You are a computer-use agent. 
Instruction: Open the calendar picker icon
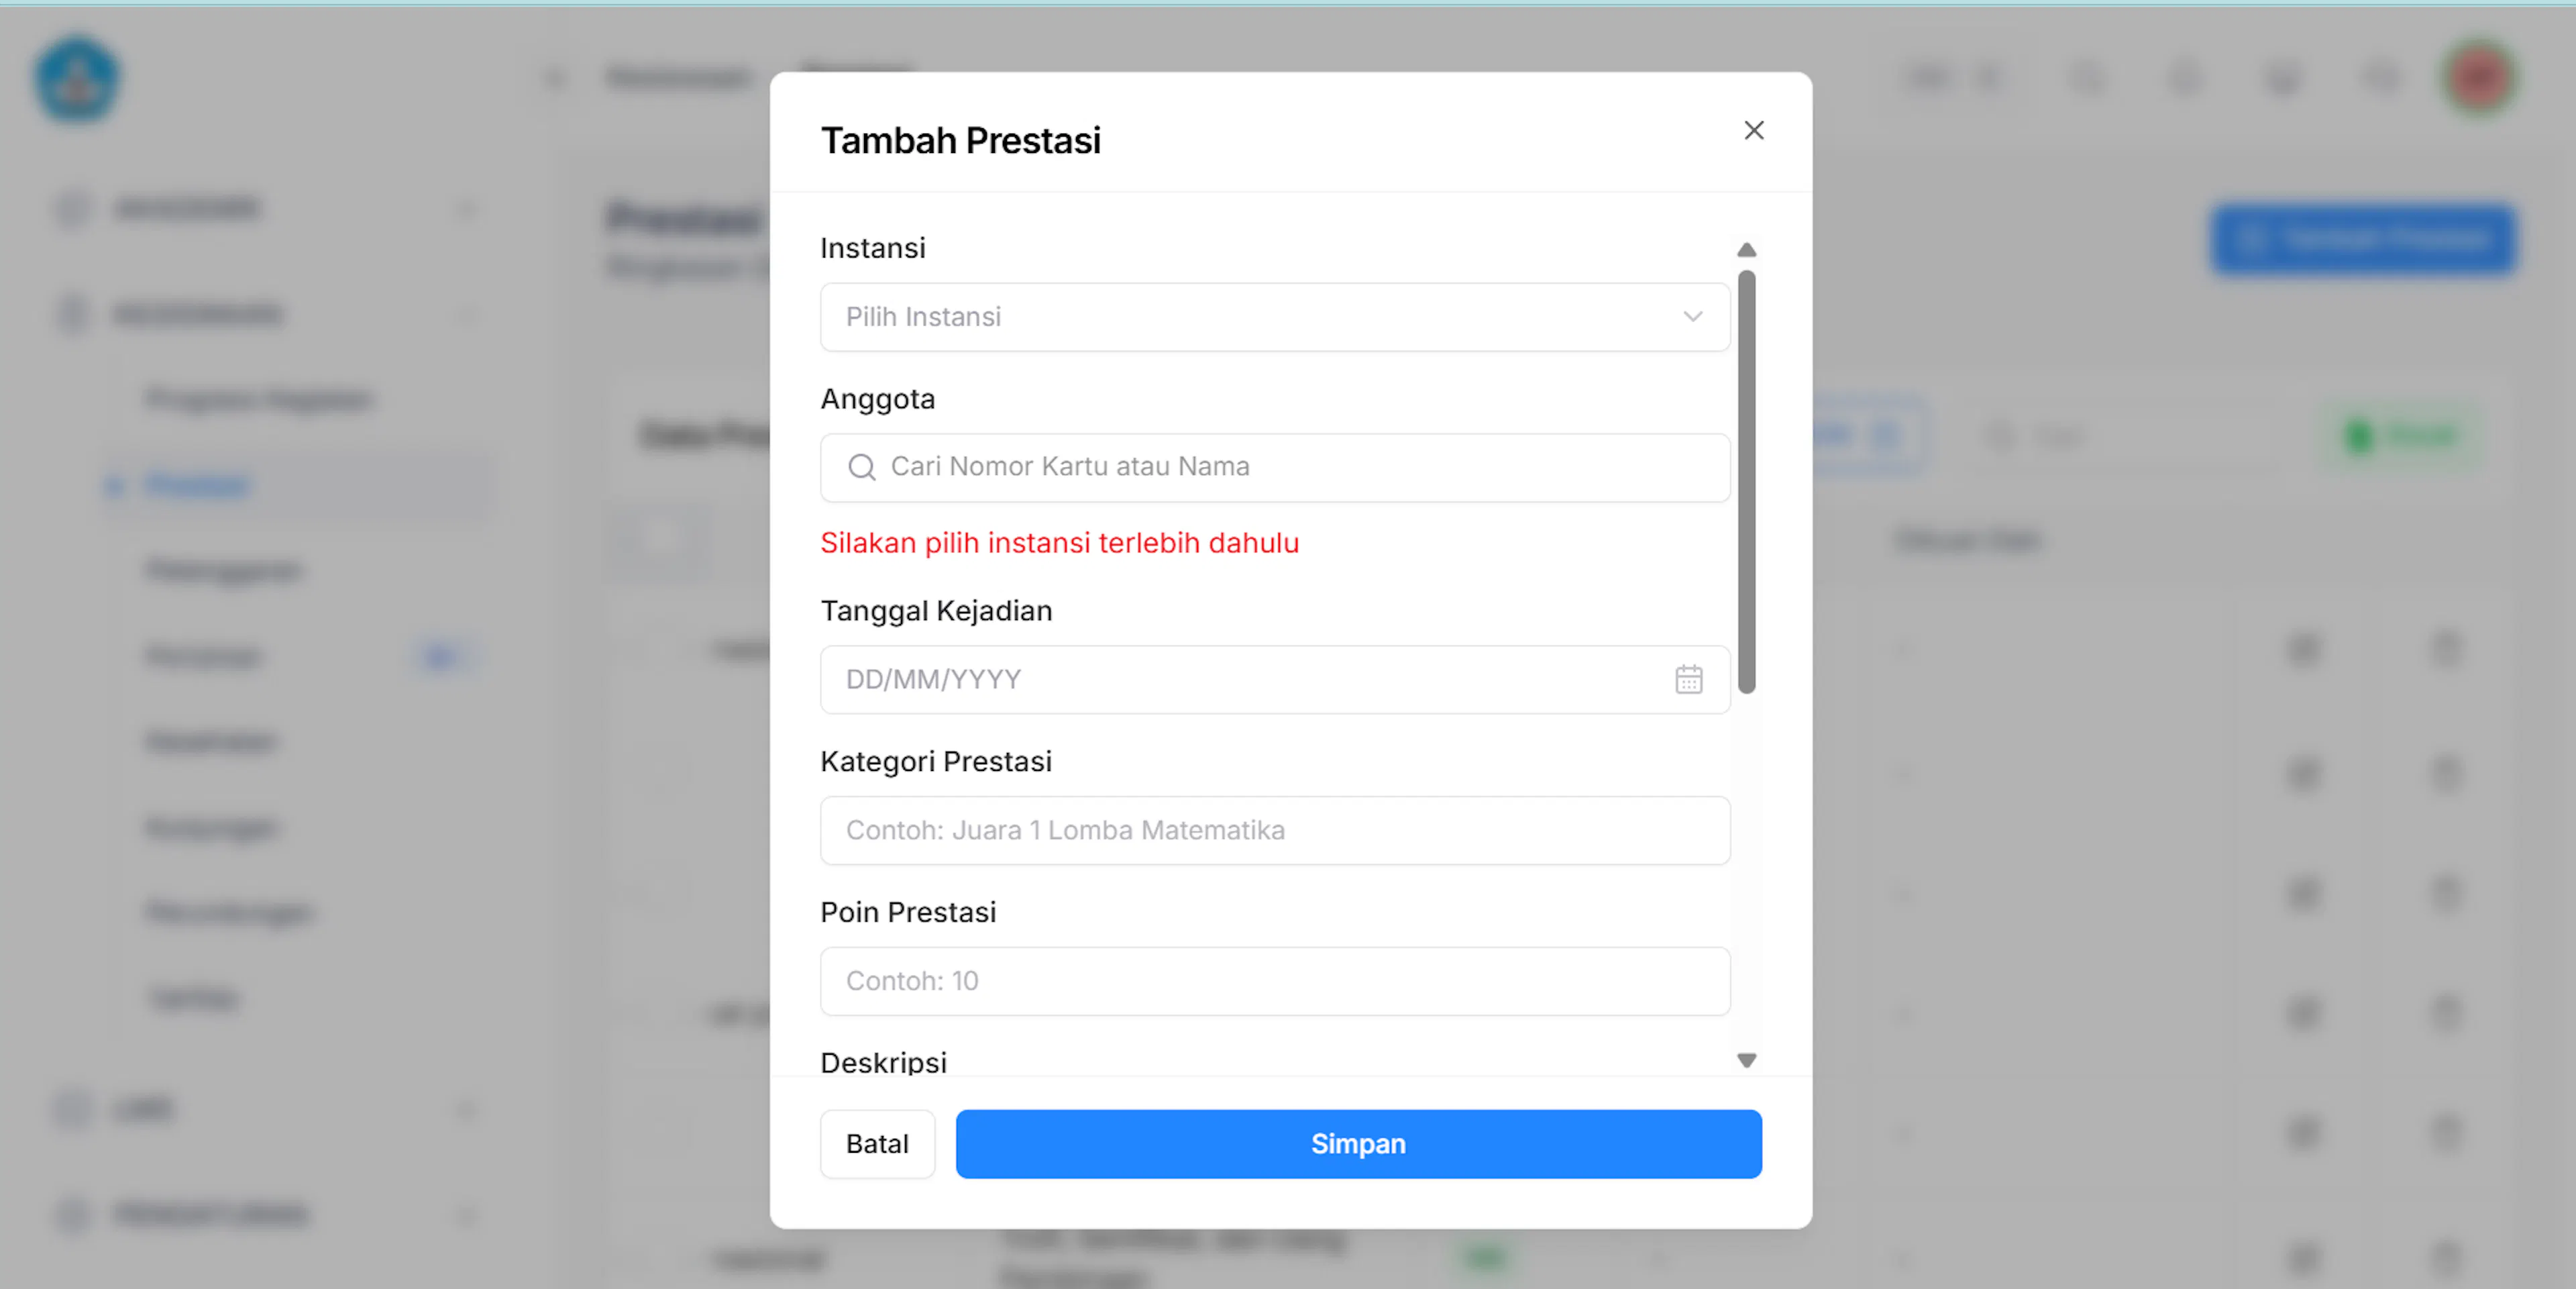tap(1689, 680)
